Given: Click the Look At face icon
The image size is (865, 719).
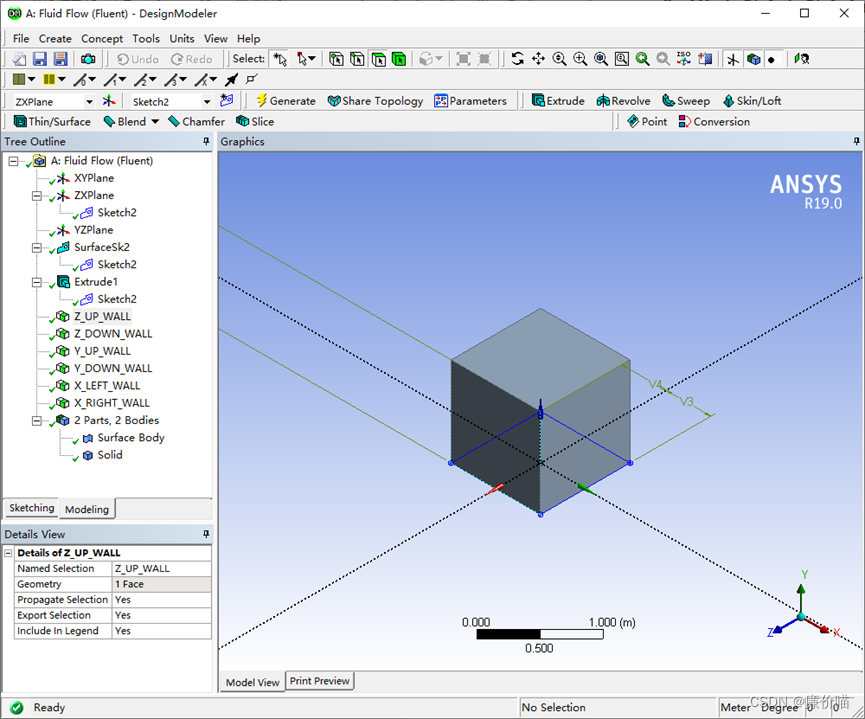Looking at the screenshot, I should (801, 59).
